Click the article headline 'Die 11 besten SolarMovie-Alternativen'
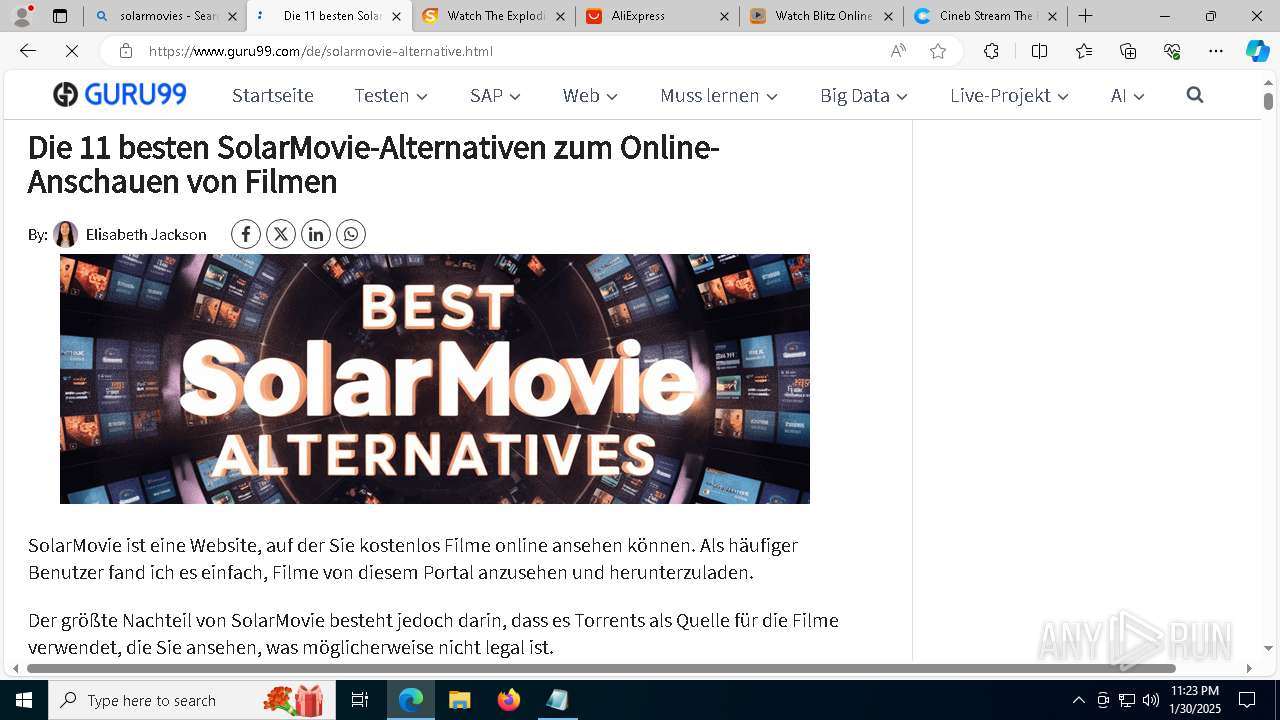The height and width of the screenshot is (720, 1280). (x=373, y=164)
